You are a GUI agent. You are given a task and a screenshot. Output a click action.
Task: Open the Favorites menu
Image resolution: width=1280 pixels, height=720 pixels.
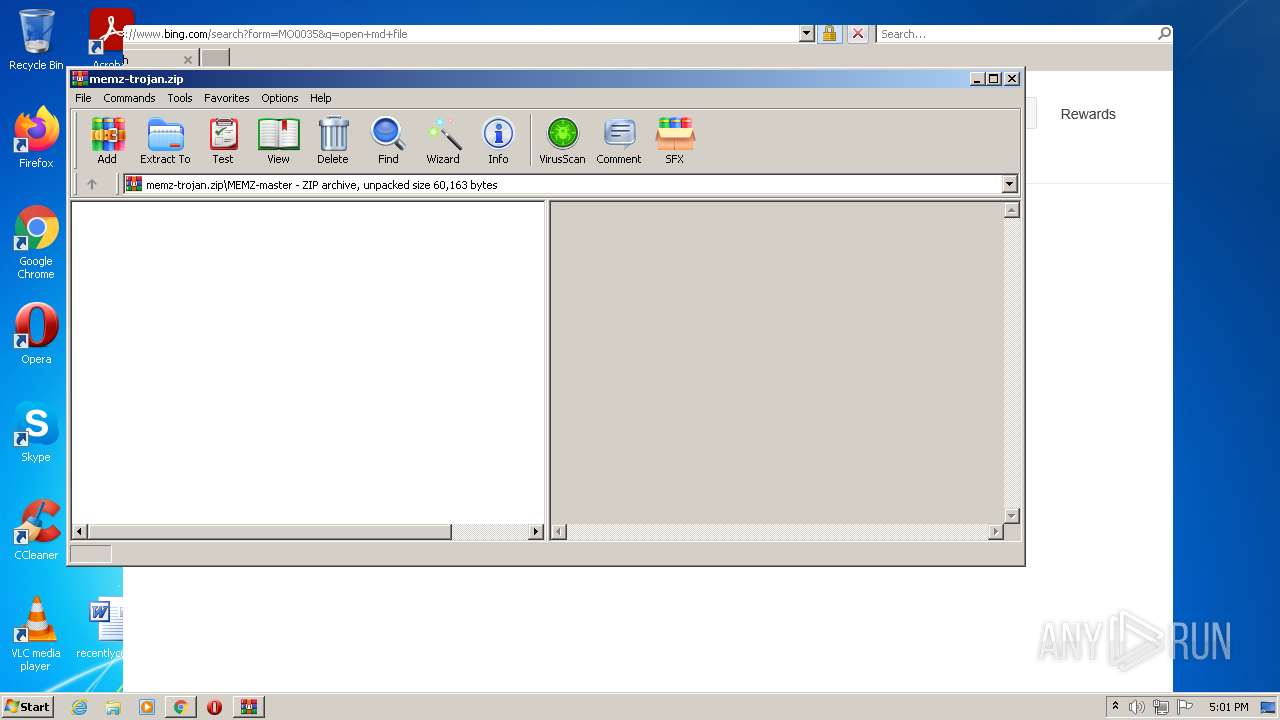227,98
